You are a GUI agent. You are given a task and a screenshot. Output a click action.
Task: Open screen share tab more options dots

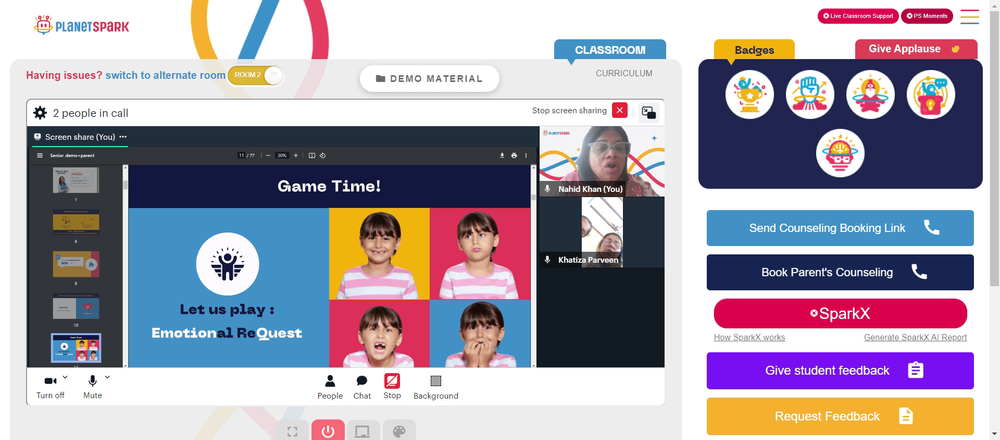(x=123, y=136)
